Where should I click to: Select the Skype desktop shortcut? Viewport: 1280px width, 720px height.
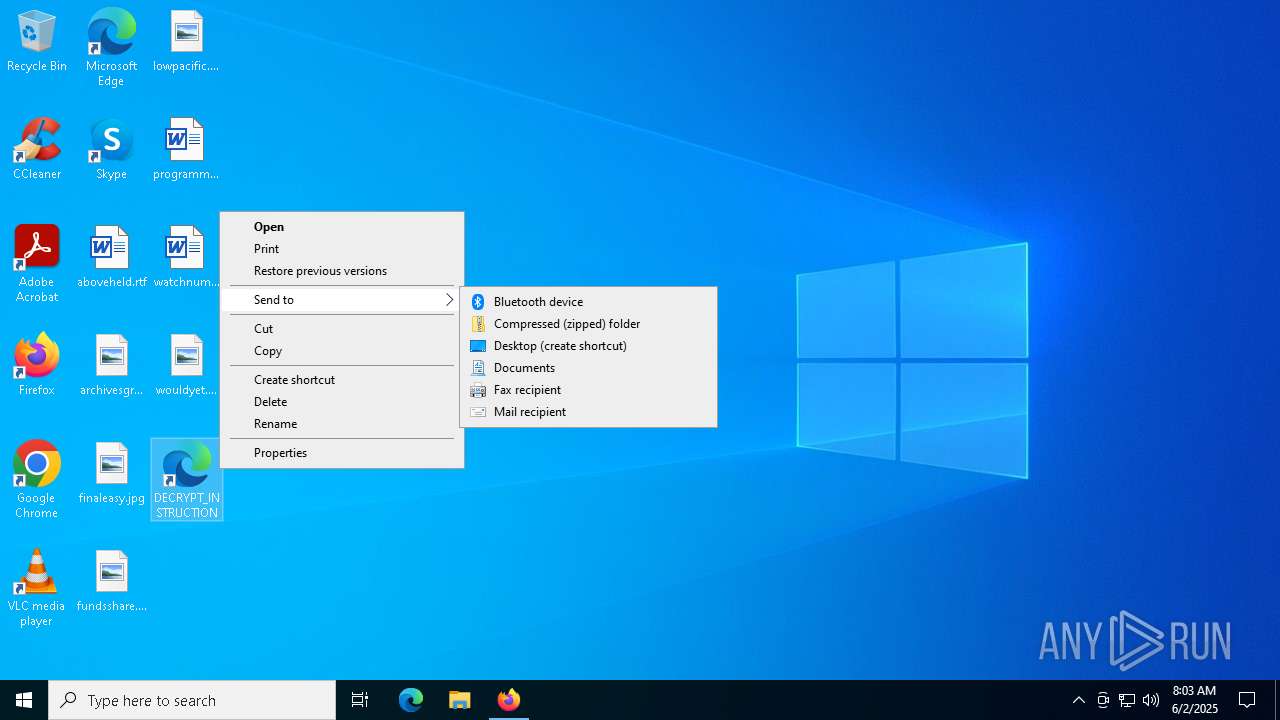pyautogui.click(x=111, y=150)
